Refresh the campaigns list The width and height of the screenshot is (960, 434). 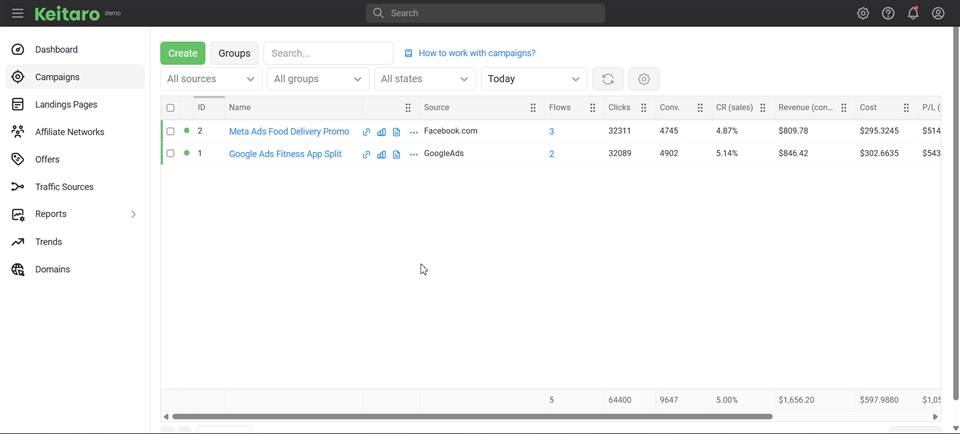click(608, 79)
